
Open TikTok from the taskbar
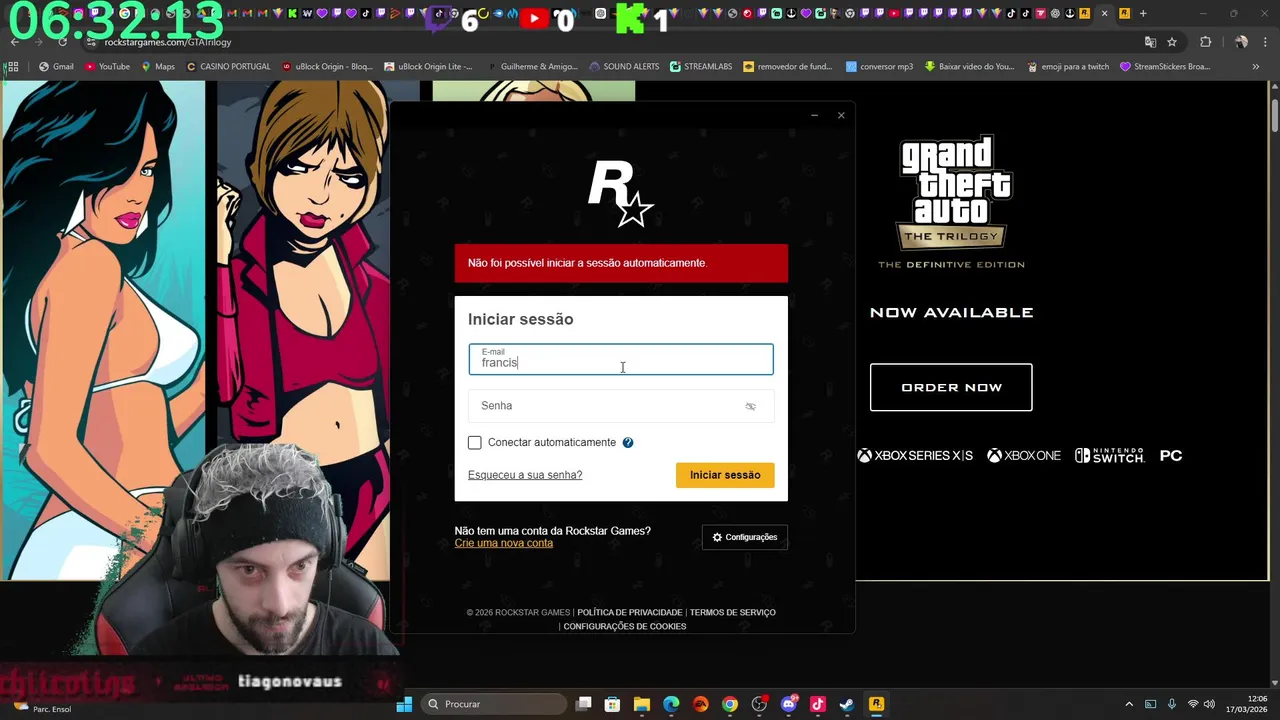point(817,704)
